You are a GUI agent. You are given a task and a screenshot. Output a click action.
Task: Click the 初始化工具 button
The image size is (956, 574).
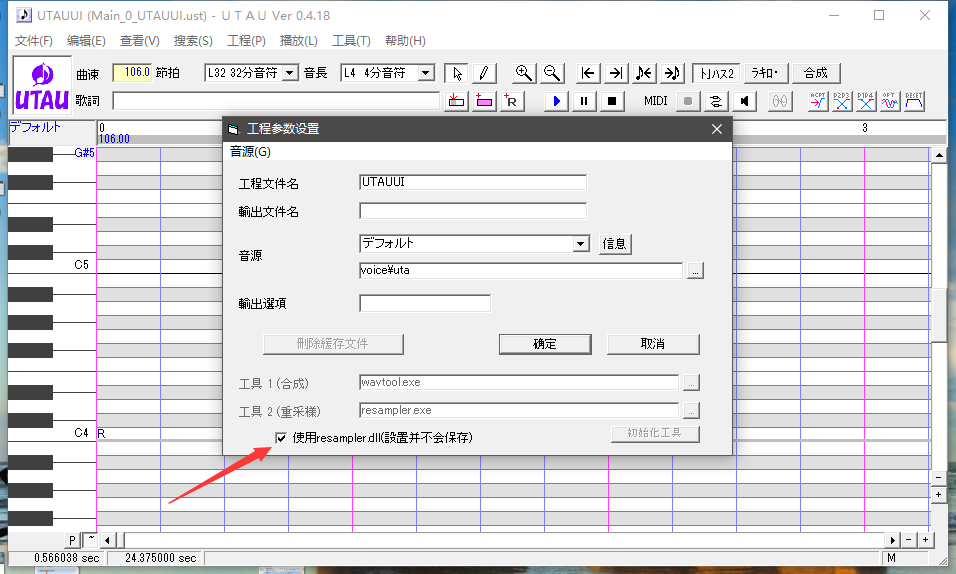pyautogui.click(x=655, y=433)
